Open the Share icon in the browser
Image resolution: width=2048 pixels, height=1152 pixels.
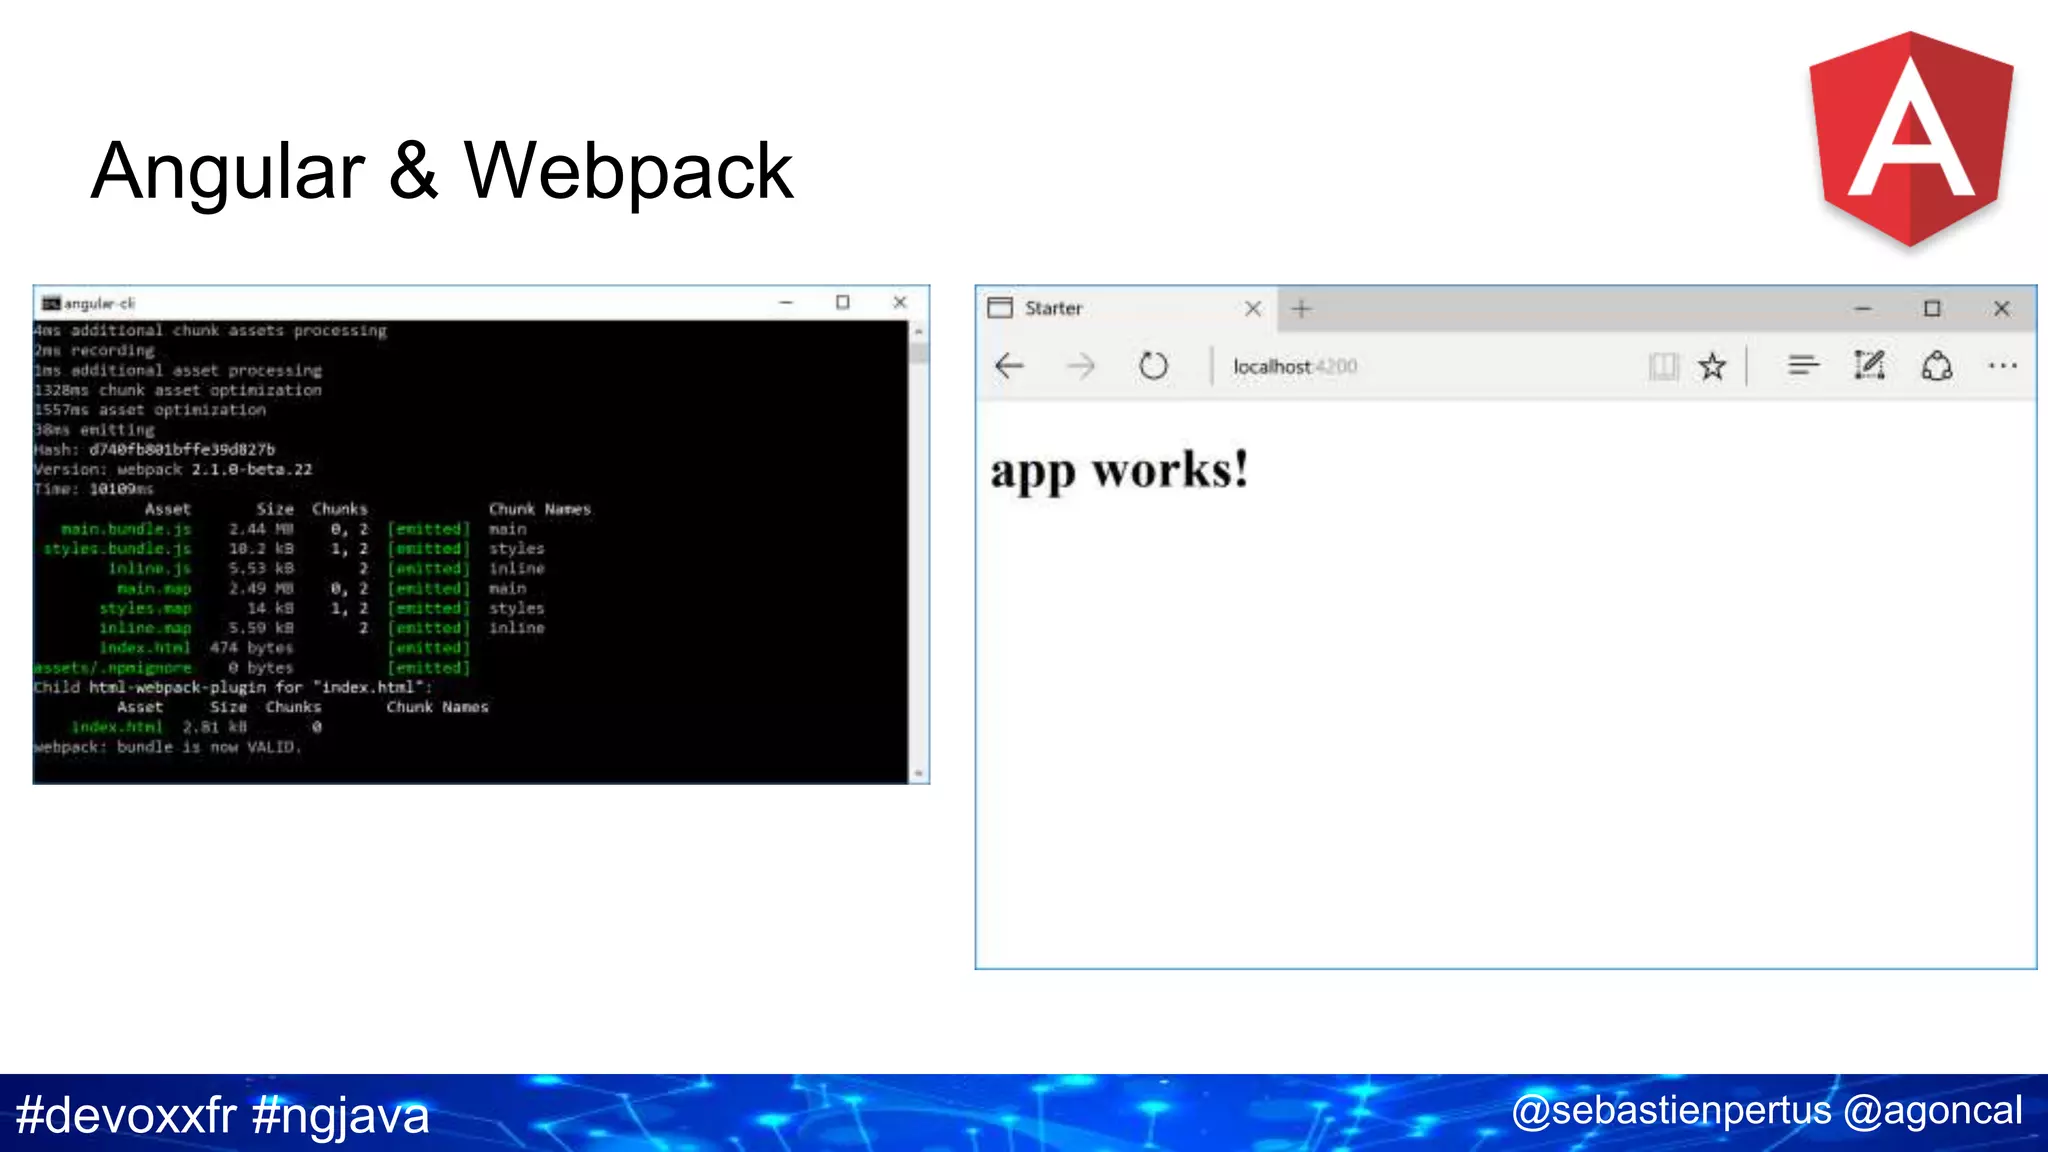point(1937,366)
